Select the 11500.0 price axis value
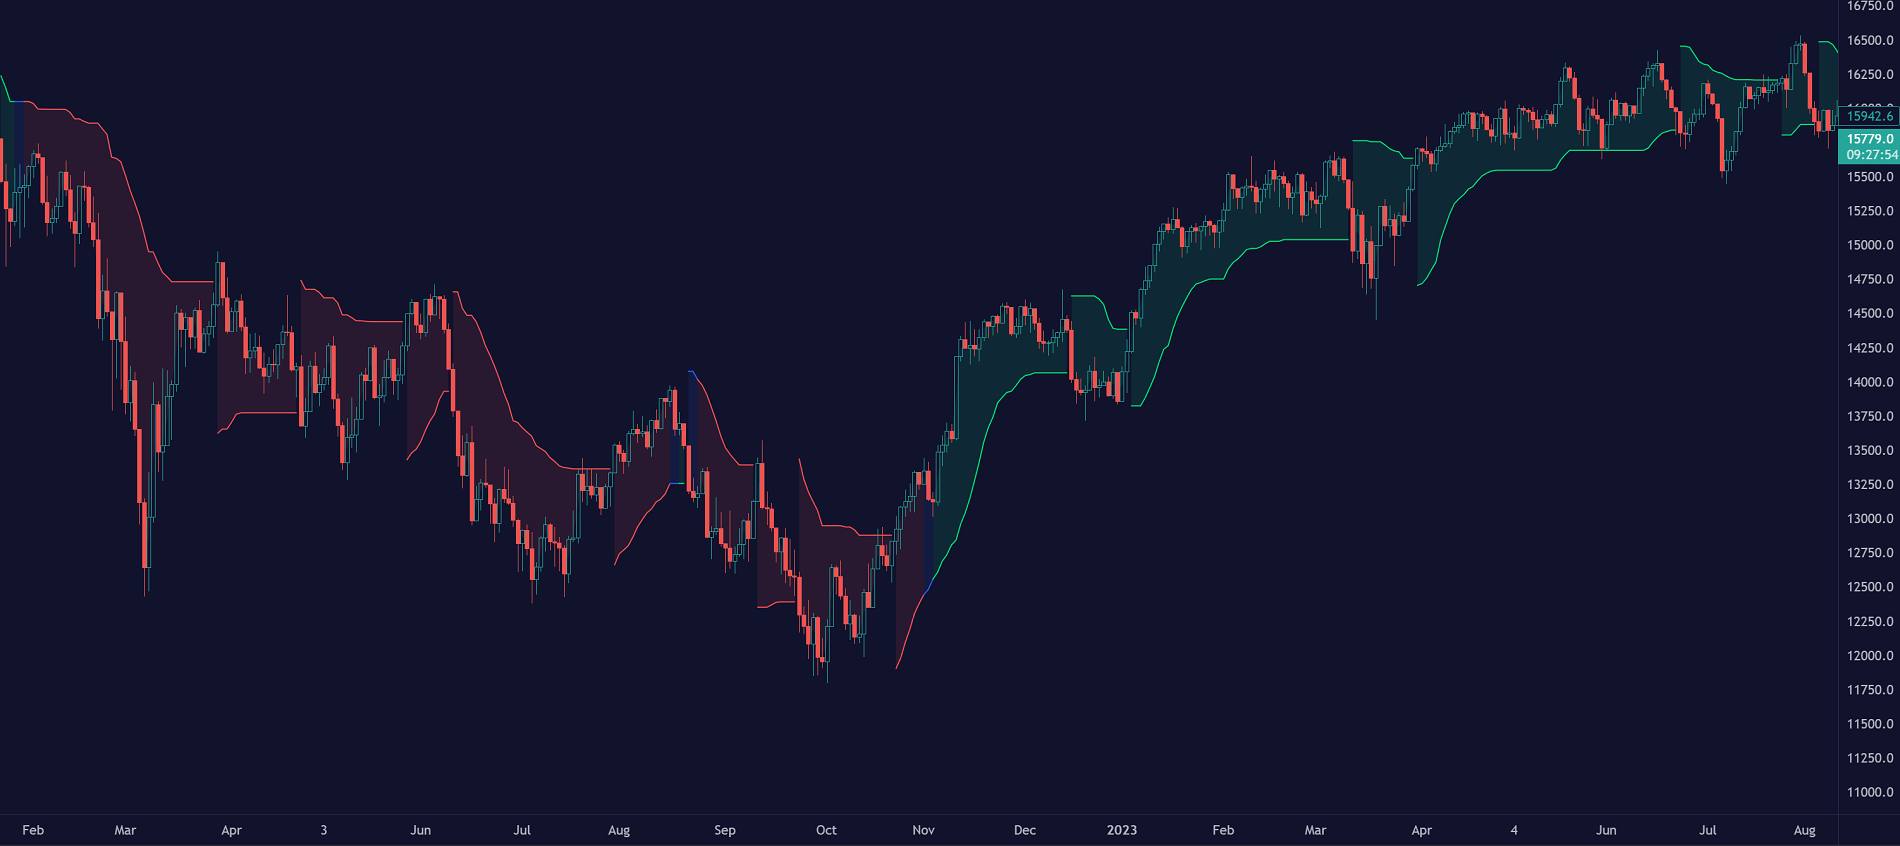 tap(1870, 724)
